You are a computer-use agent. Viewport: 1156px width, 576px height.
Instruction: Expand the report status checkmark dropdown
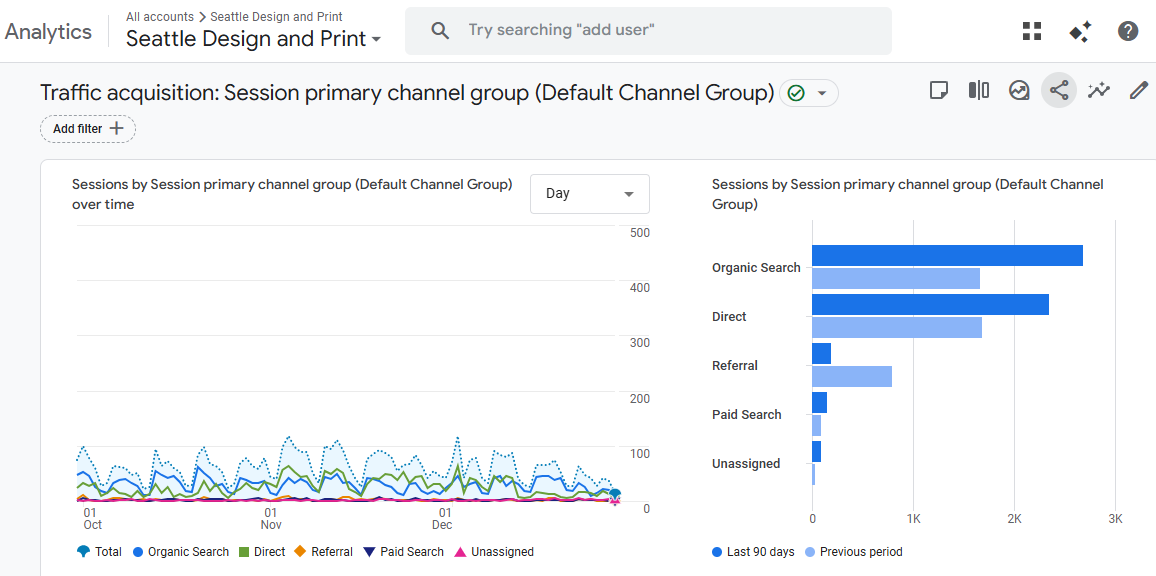[809, 93]
